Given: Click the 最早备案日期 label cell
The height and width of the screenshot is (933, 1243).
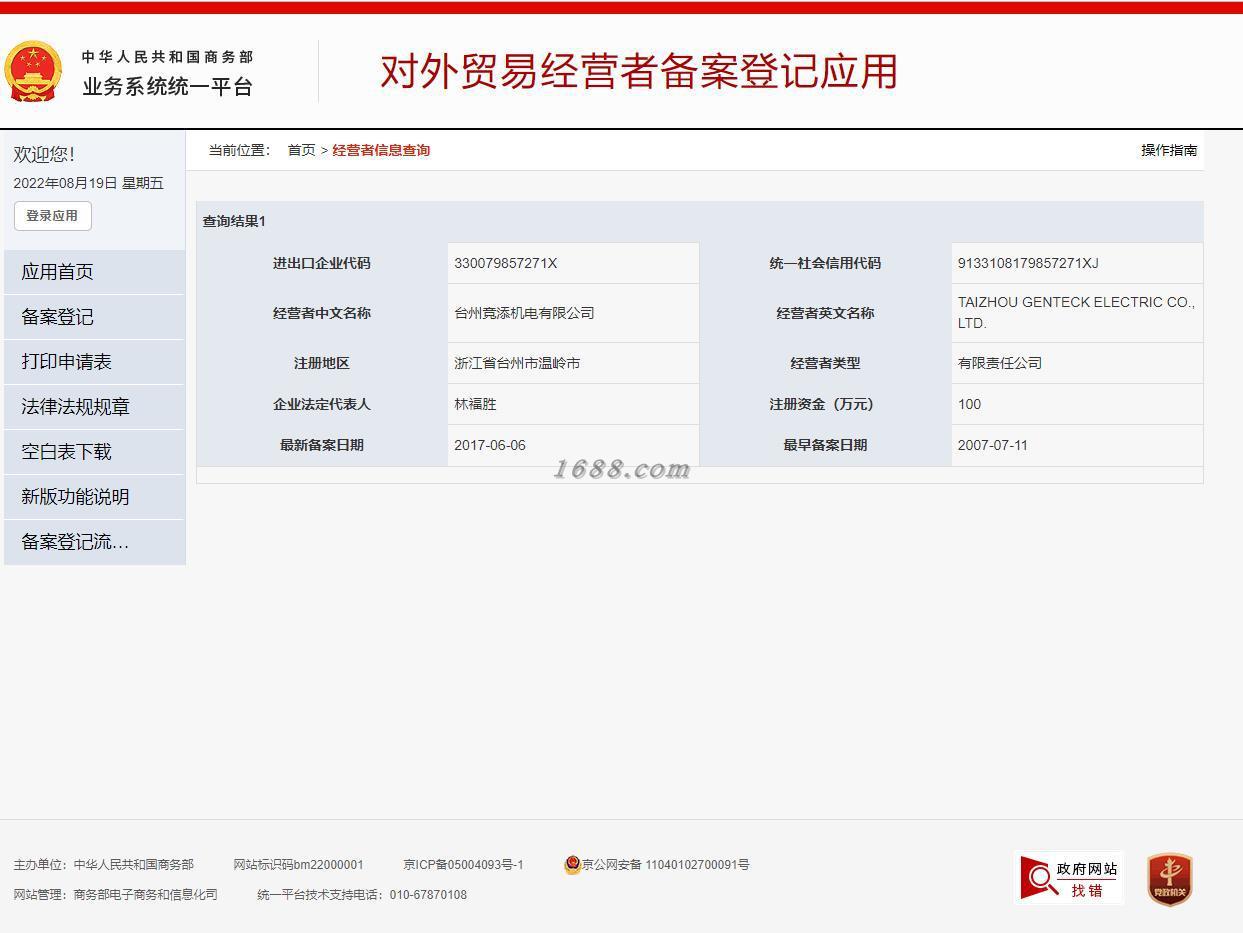Looking at the screenshot, I should point(825,445).
